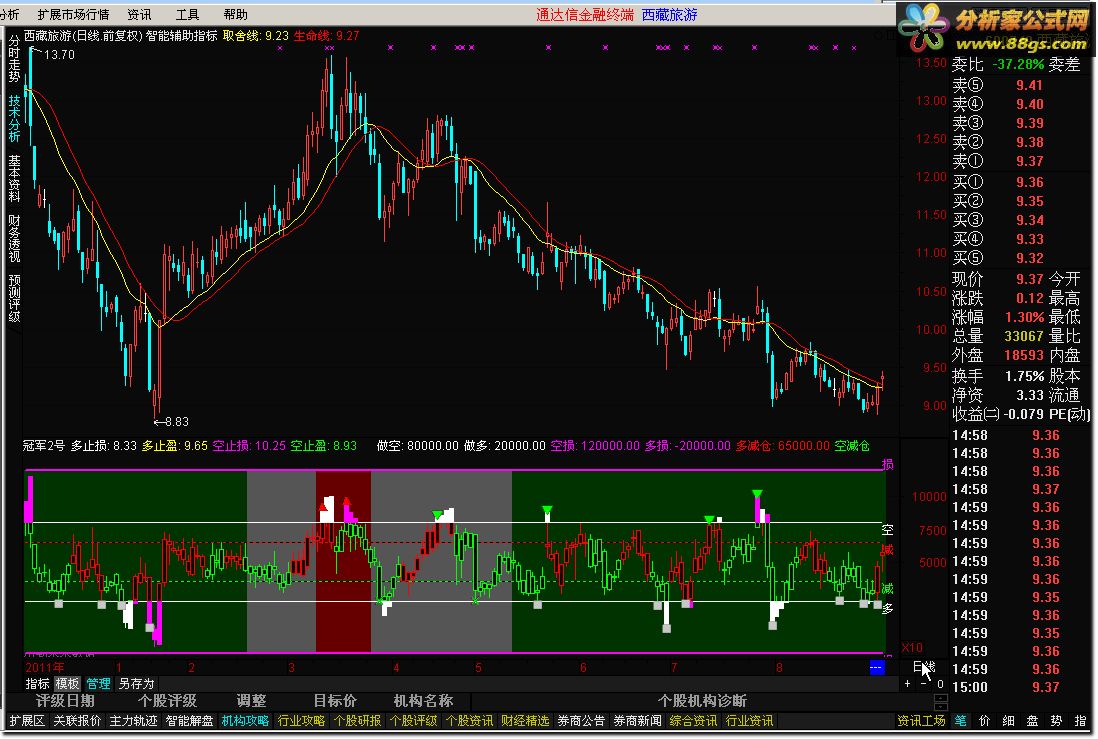
Task: Open the 行业攻略 tab
Action: tap(301, 721)
